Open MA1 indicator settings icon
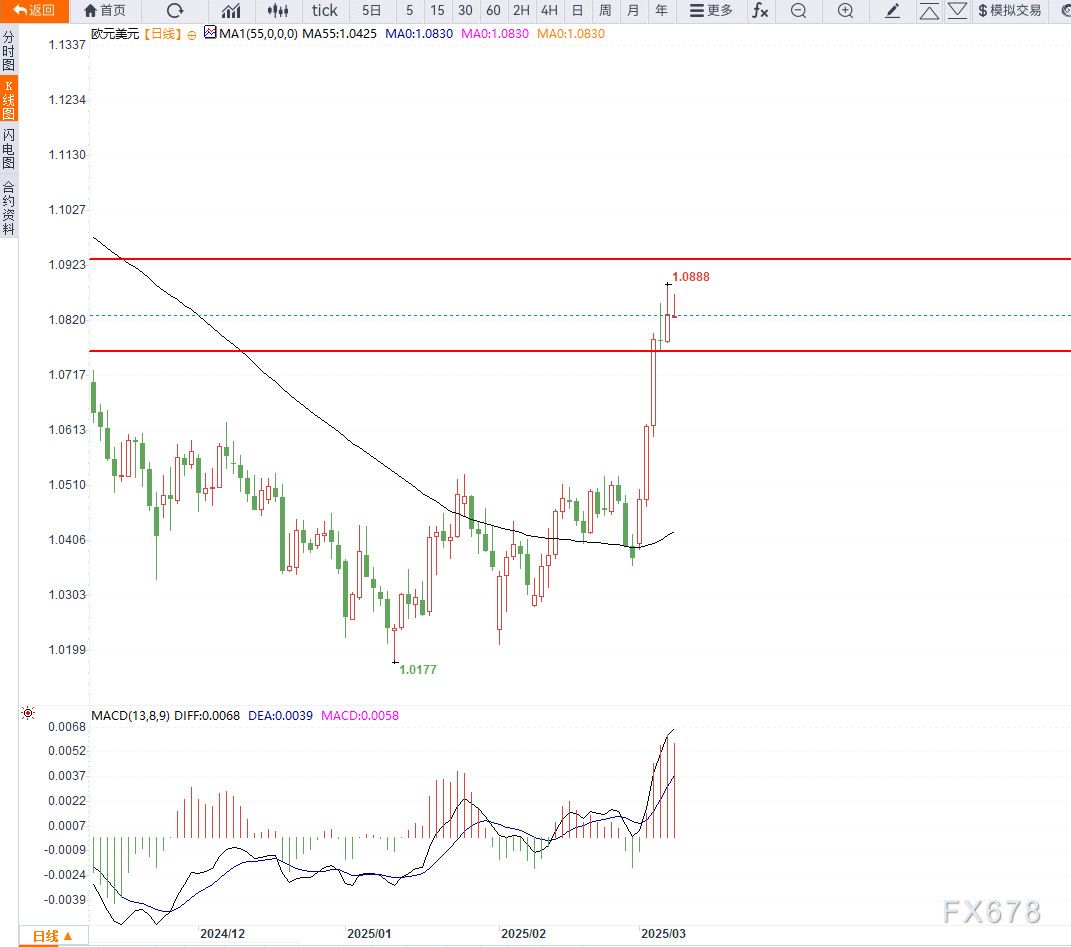1071x947 pixels. tap(210, 32)
